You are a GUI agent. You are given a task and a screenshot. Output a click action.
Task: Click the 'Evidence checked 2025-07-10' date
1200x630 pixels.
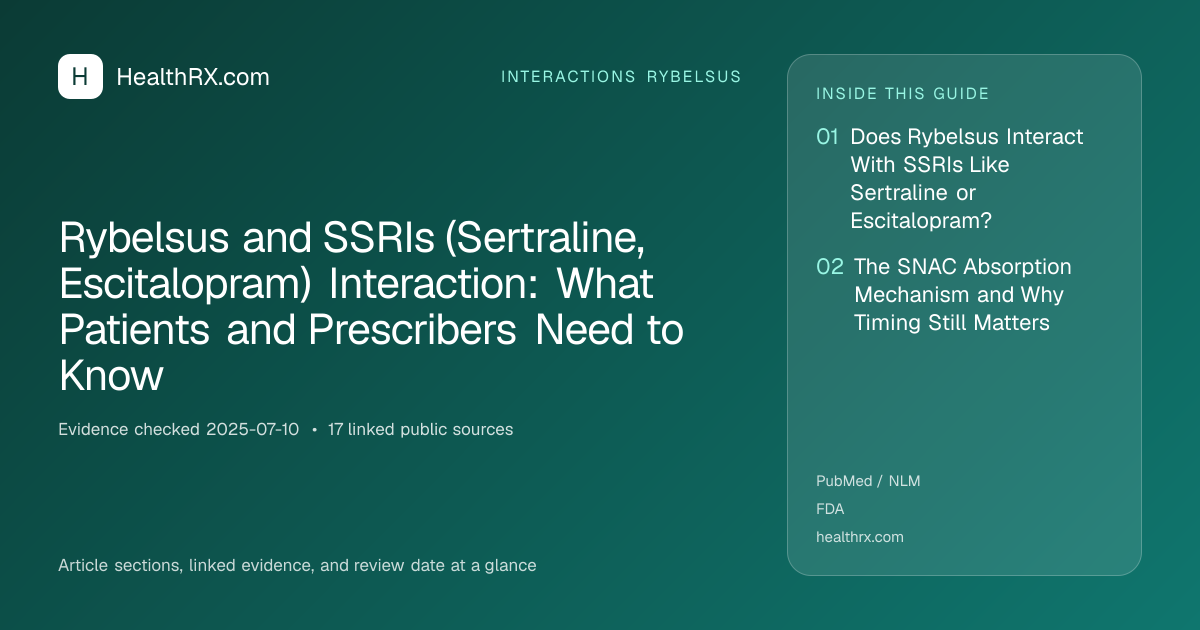click(x=178, y=430)
